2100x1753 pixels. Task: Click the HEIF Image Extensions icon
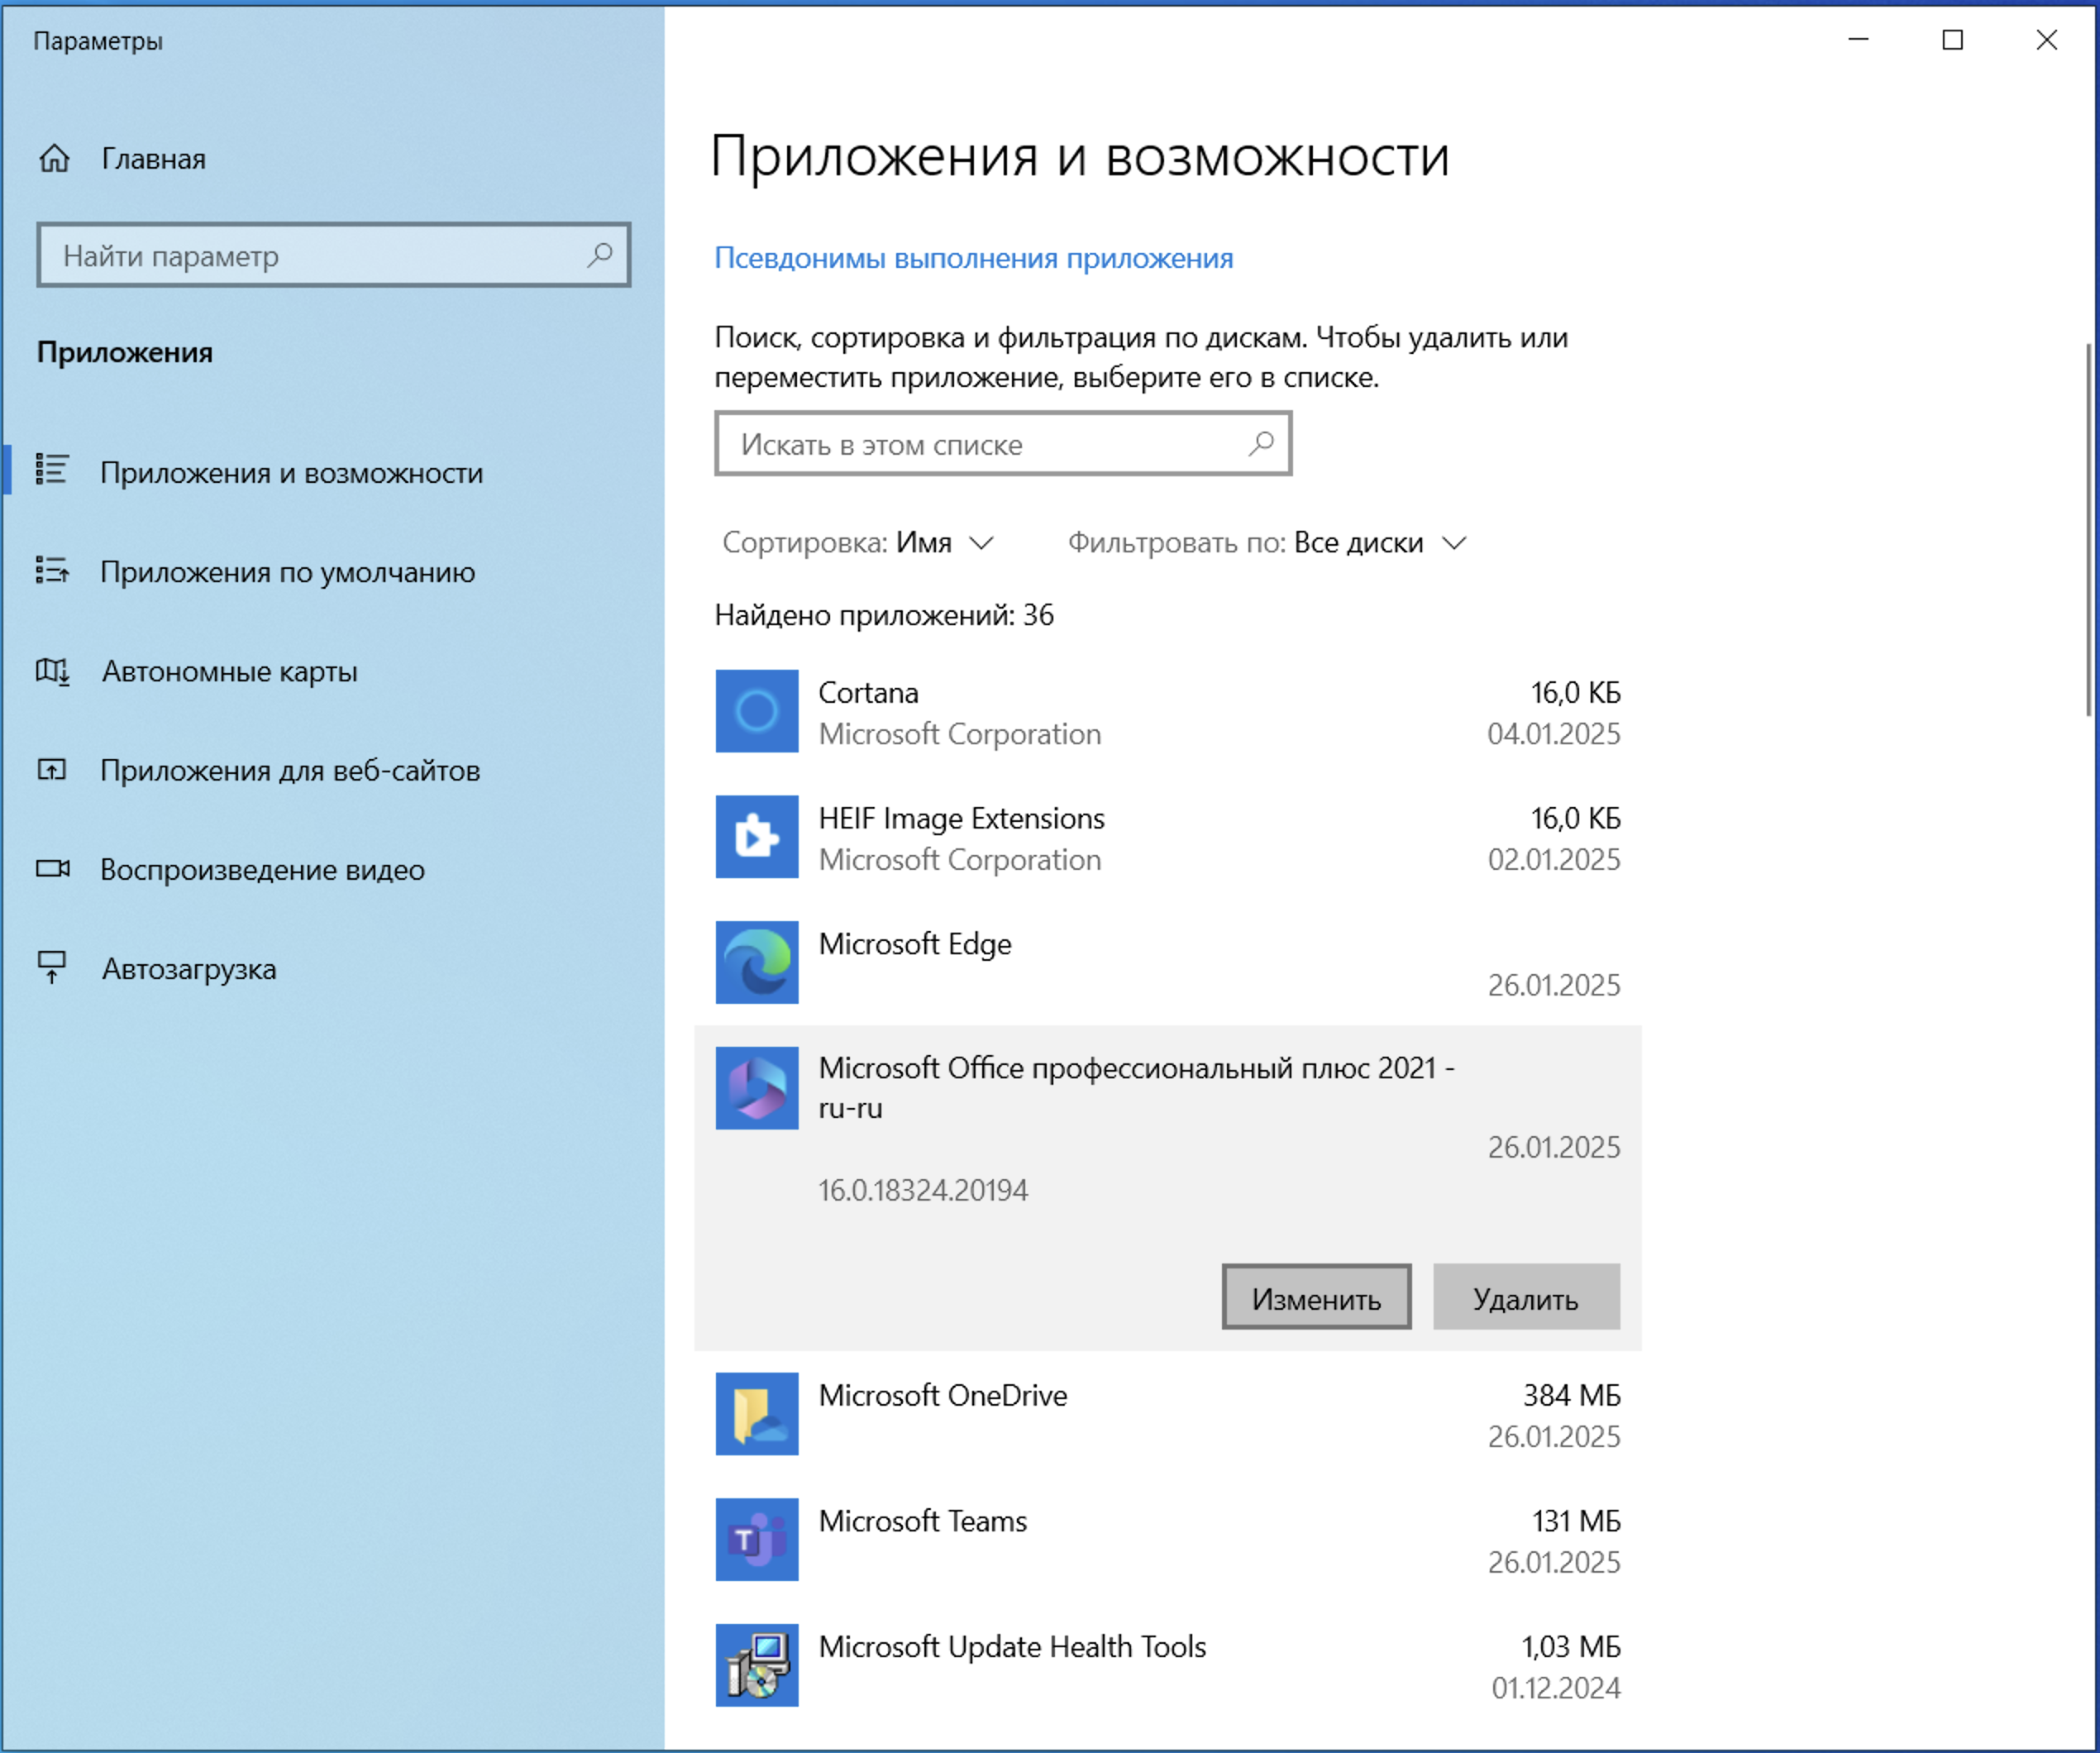click(x=757, y=836)
